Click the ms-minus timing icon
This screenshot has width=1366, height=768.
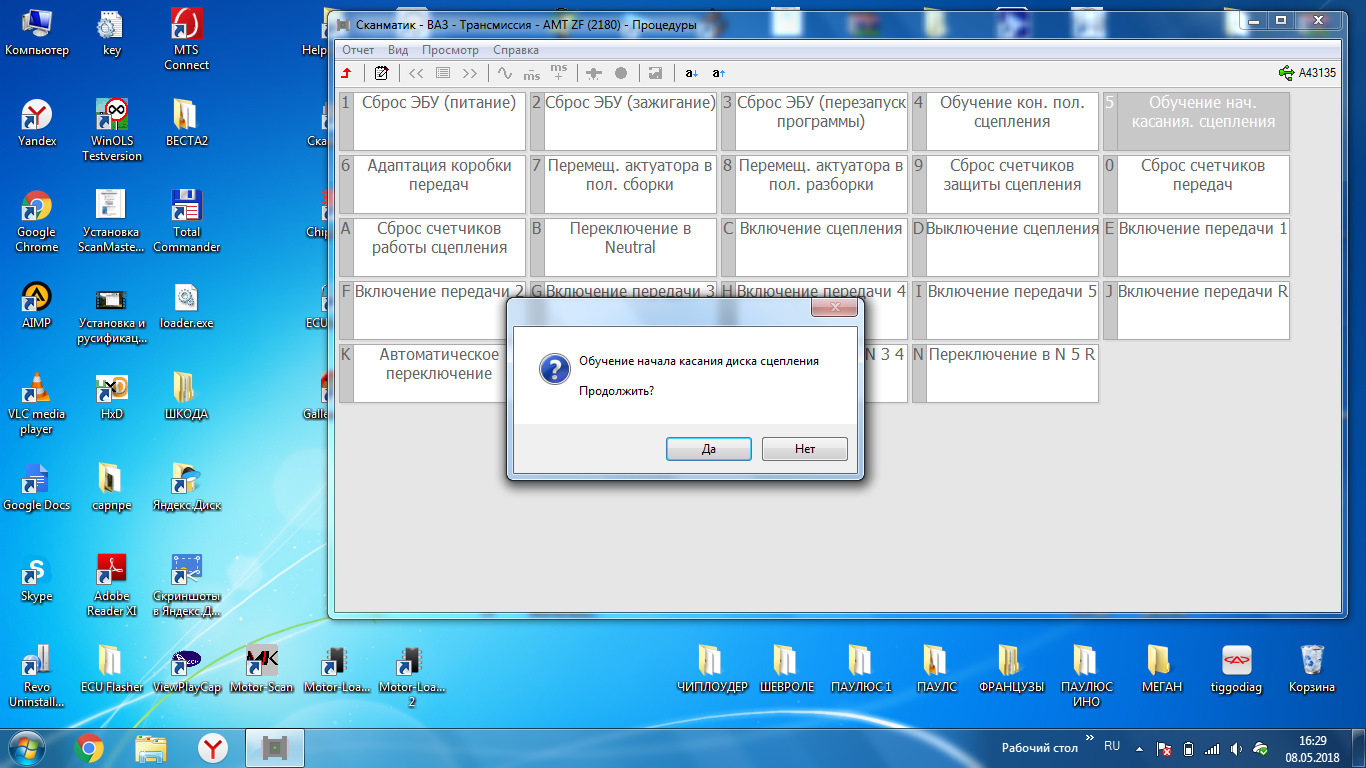(532, 73)
